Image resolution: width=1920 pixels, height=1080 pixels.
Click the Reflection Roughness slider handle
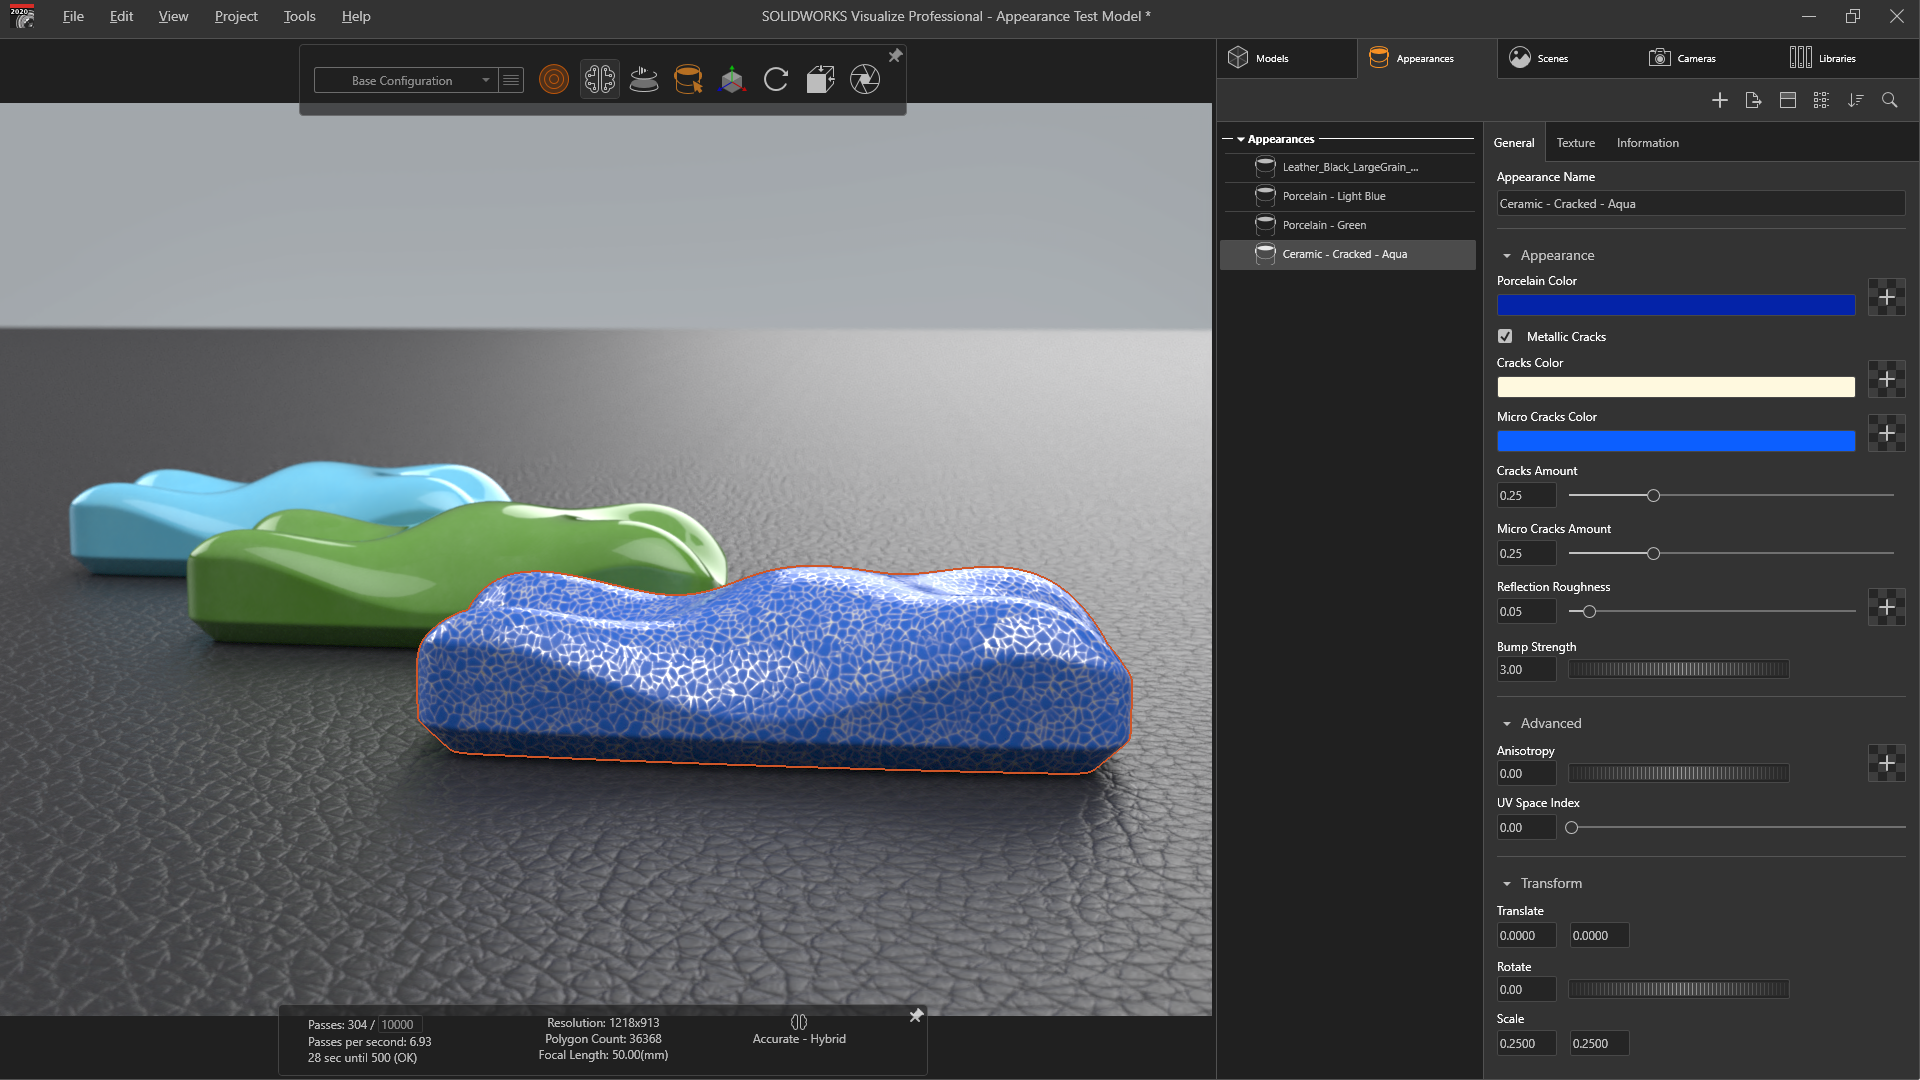pos(1589,612)
